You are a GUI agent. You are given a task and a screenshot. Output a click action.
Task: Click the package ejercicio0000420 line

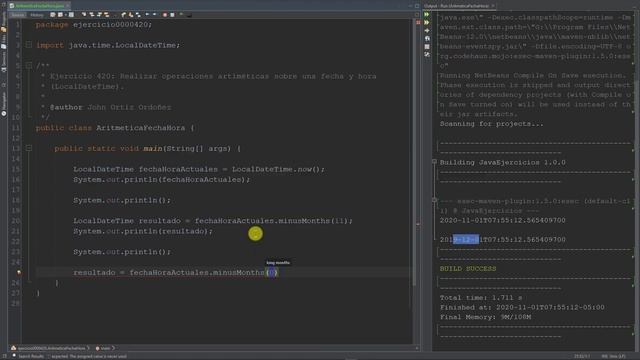pyautogui.click(x=94, y=24)
